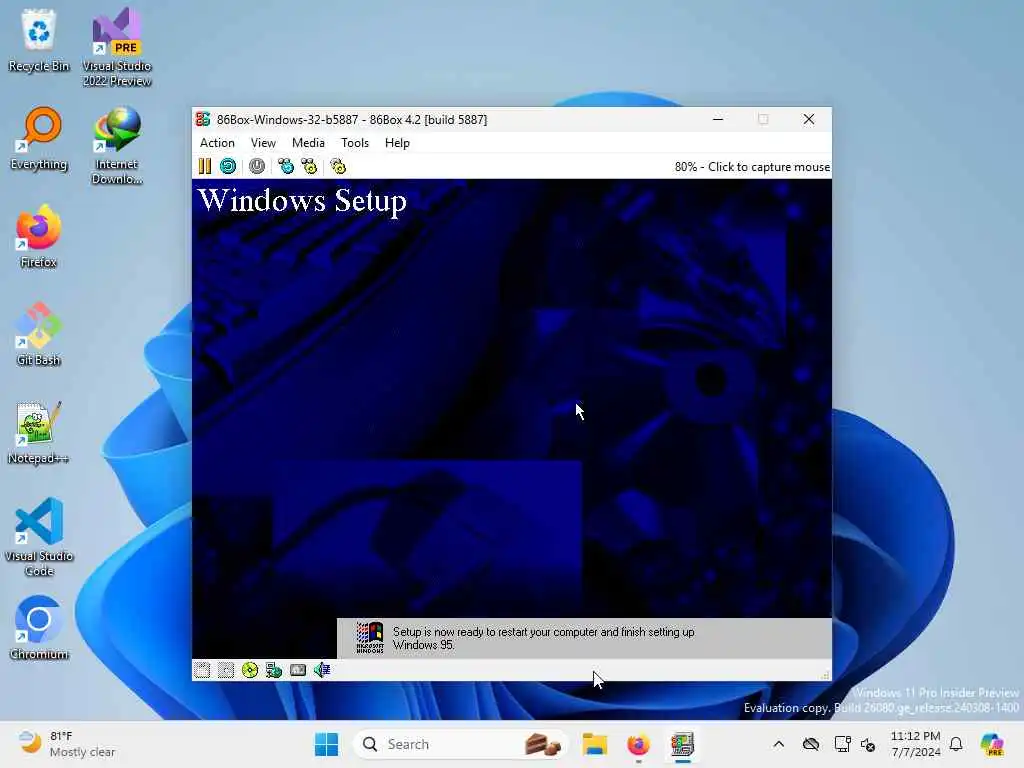Click the display and network tray icon

tap(842, 744)
